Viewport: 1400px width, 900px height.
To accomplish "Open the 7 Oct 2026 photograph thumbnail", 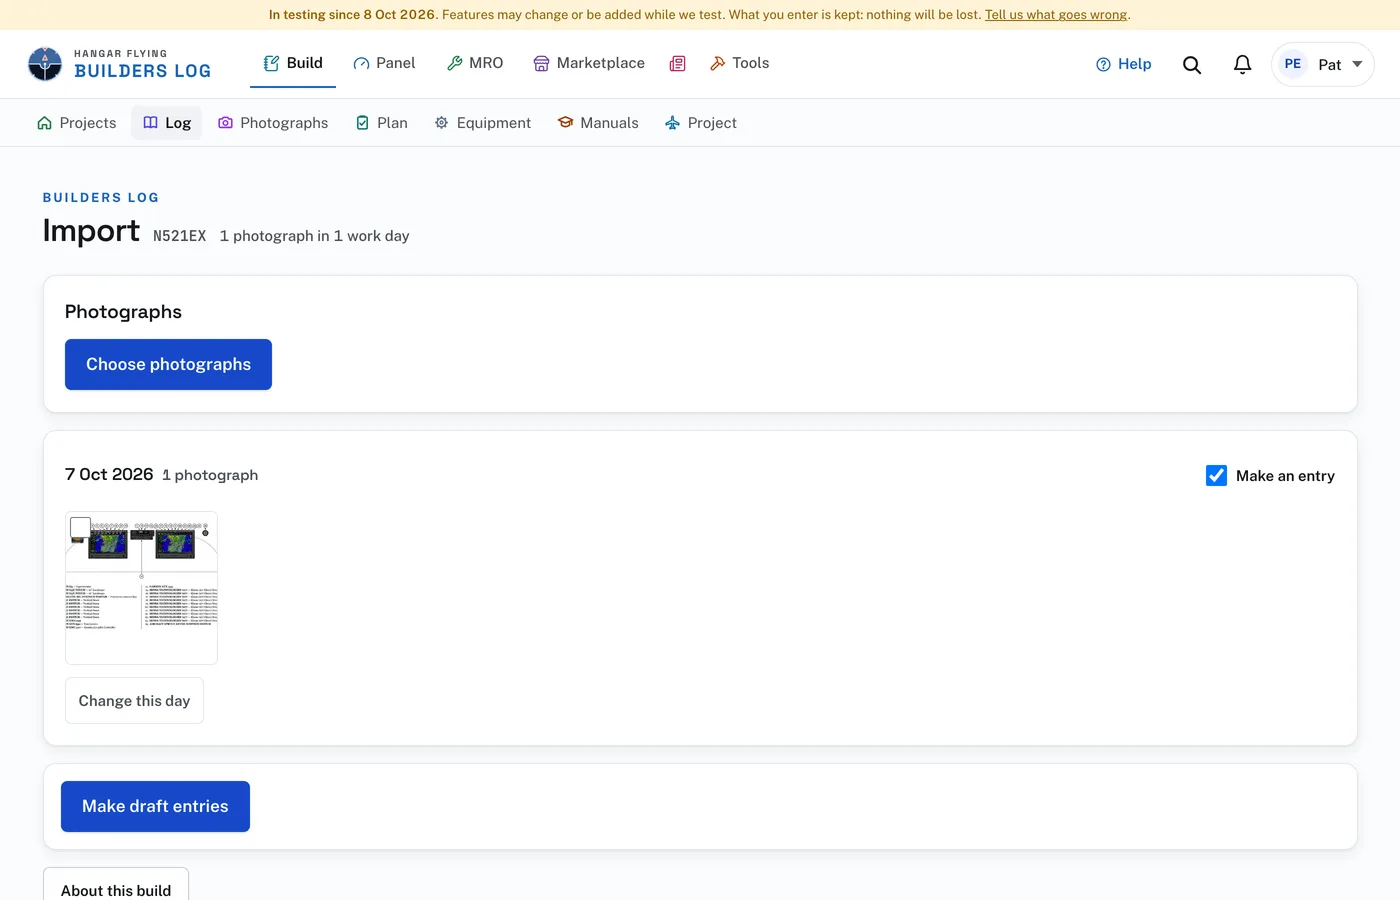I will pos(141,588).
